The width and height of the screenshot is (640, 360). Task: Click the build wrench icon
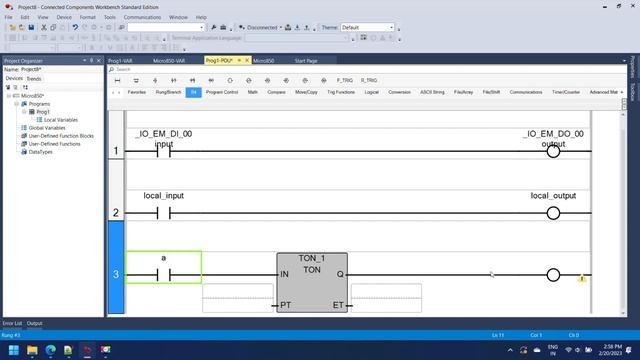[x=213, y=27]
